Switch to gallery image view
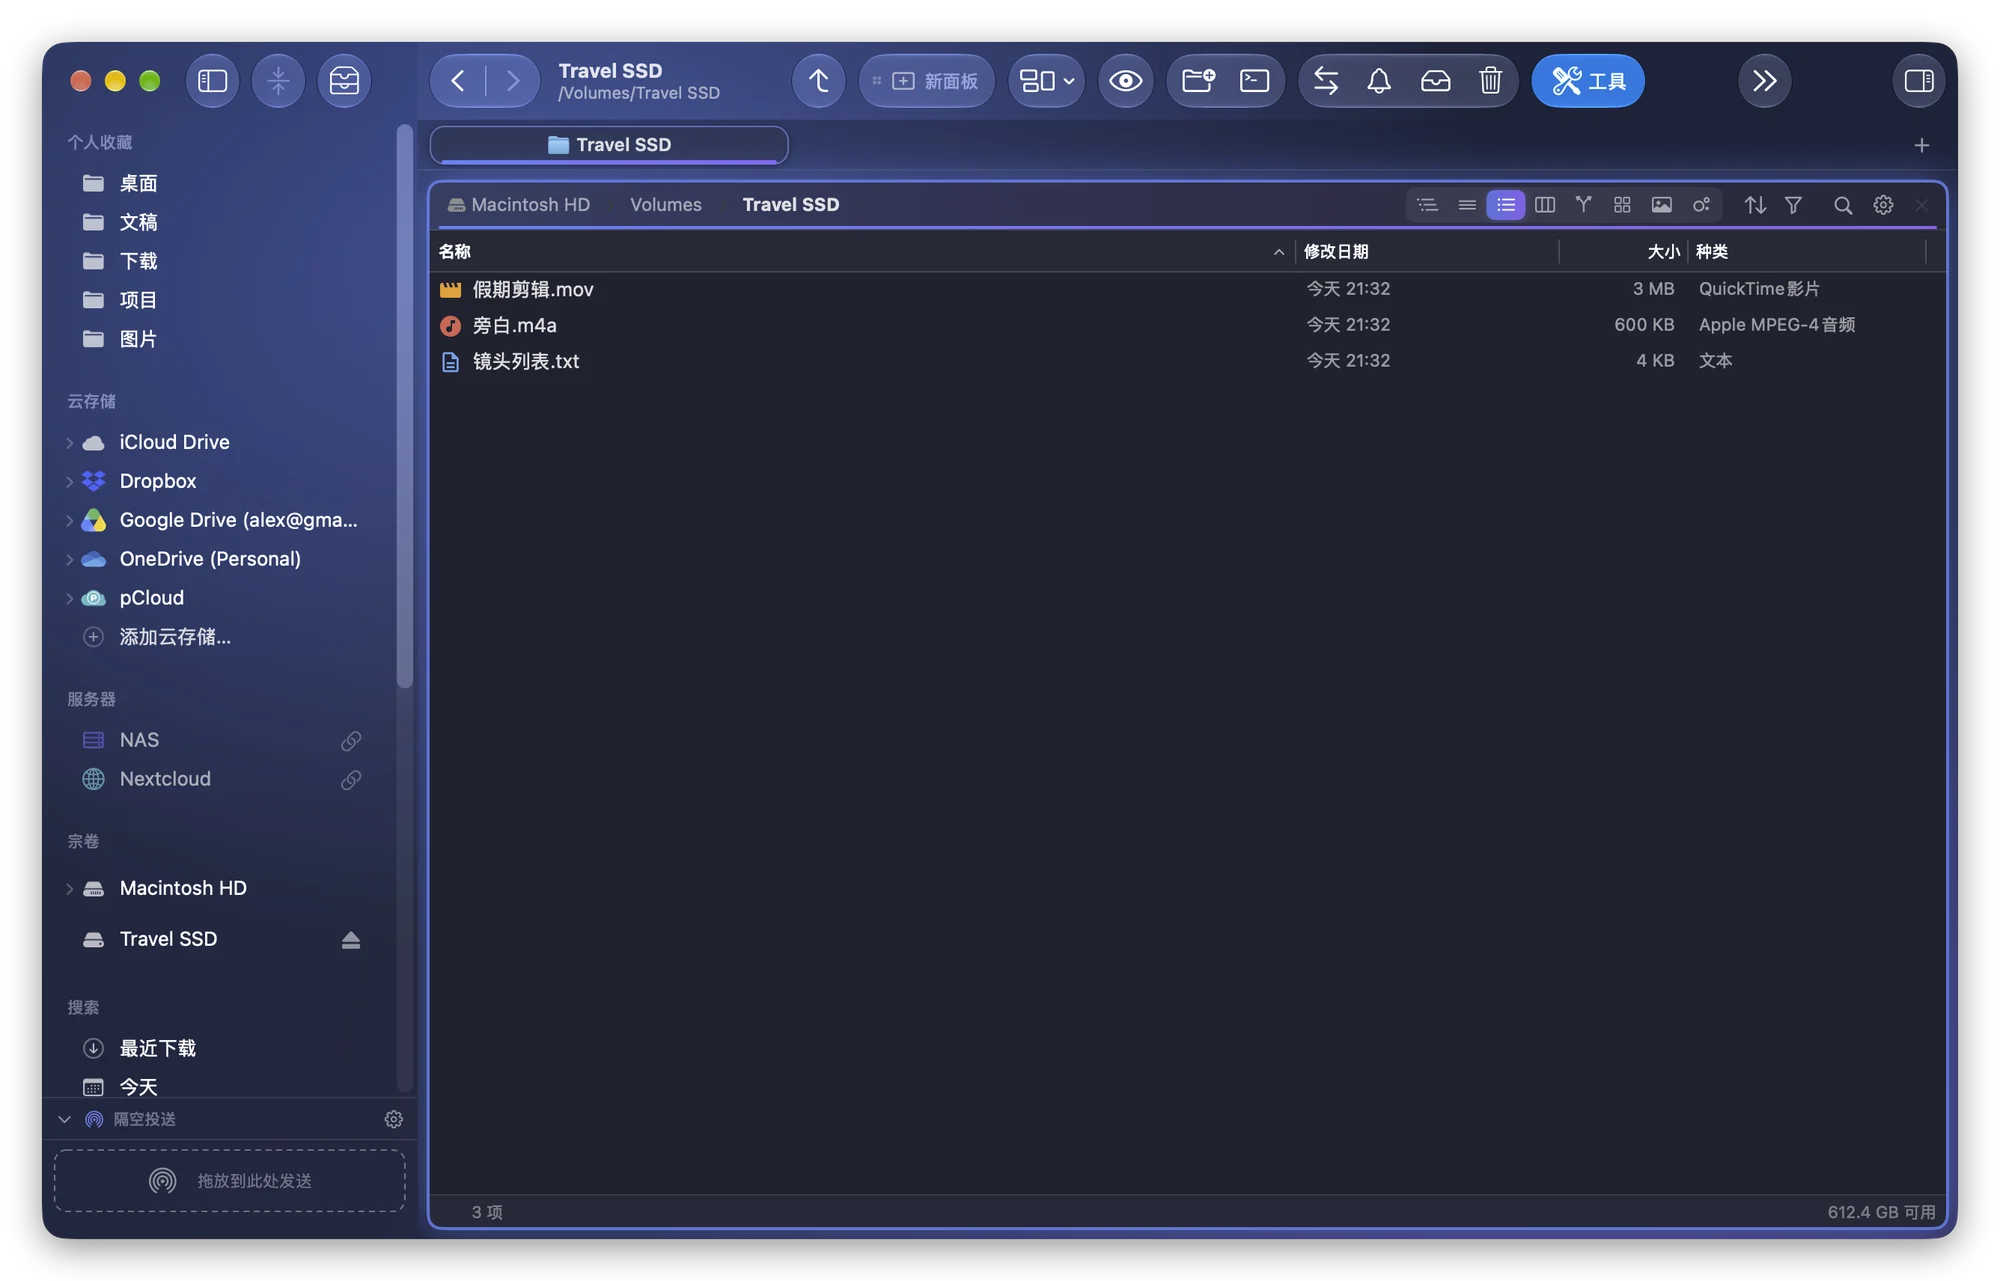This screenshot has height=1281, width=2000. click(x=1661, y=205)
